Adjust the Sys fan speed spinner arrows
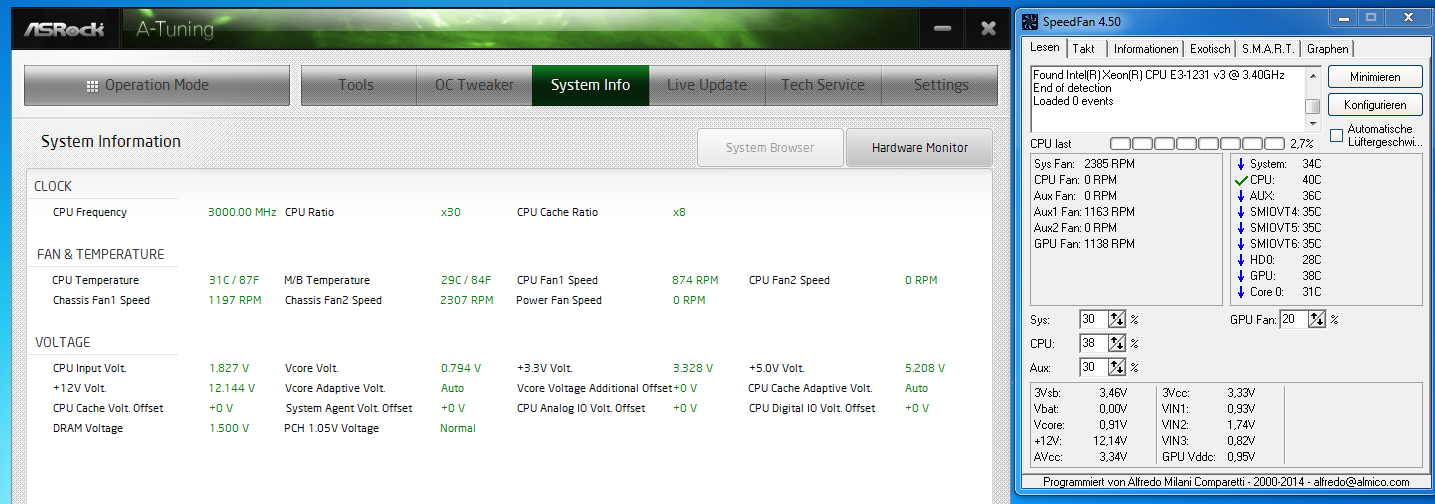Viewport: 1435px width, 504px height. click(1118, 320)
